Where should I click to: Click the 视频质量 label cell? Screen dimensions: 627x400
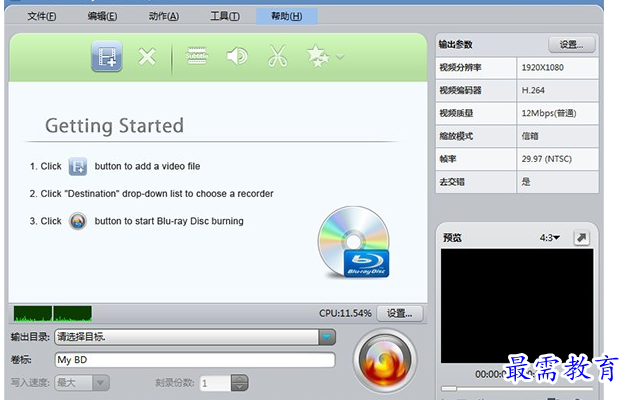click(476, 113)
